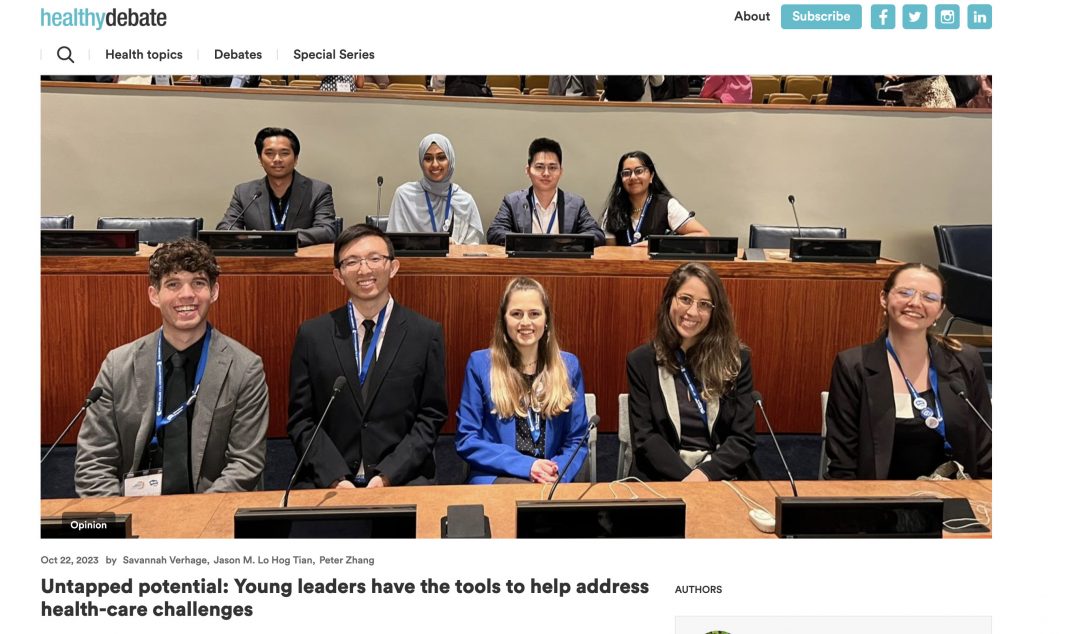
Task: Expand the Health topics menu
Action: pyautogui.click(x=144, y=54)
